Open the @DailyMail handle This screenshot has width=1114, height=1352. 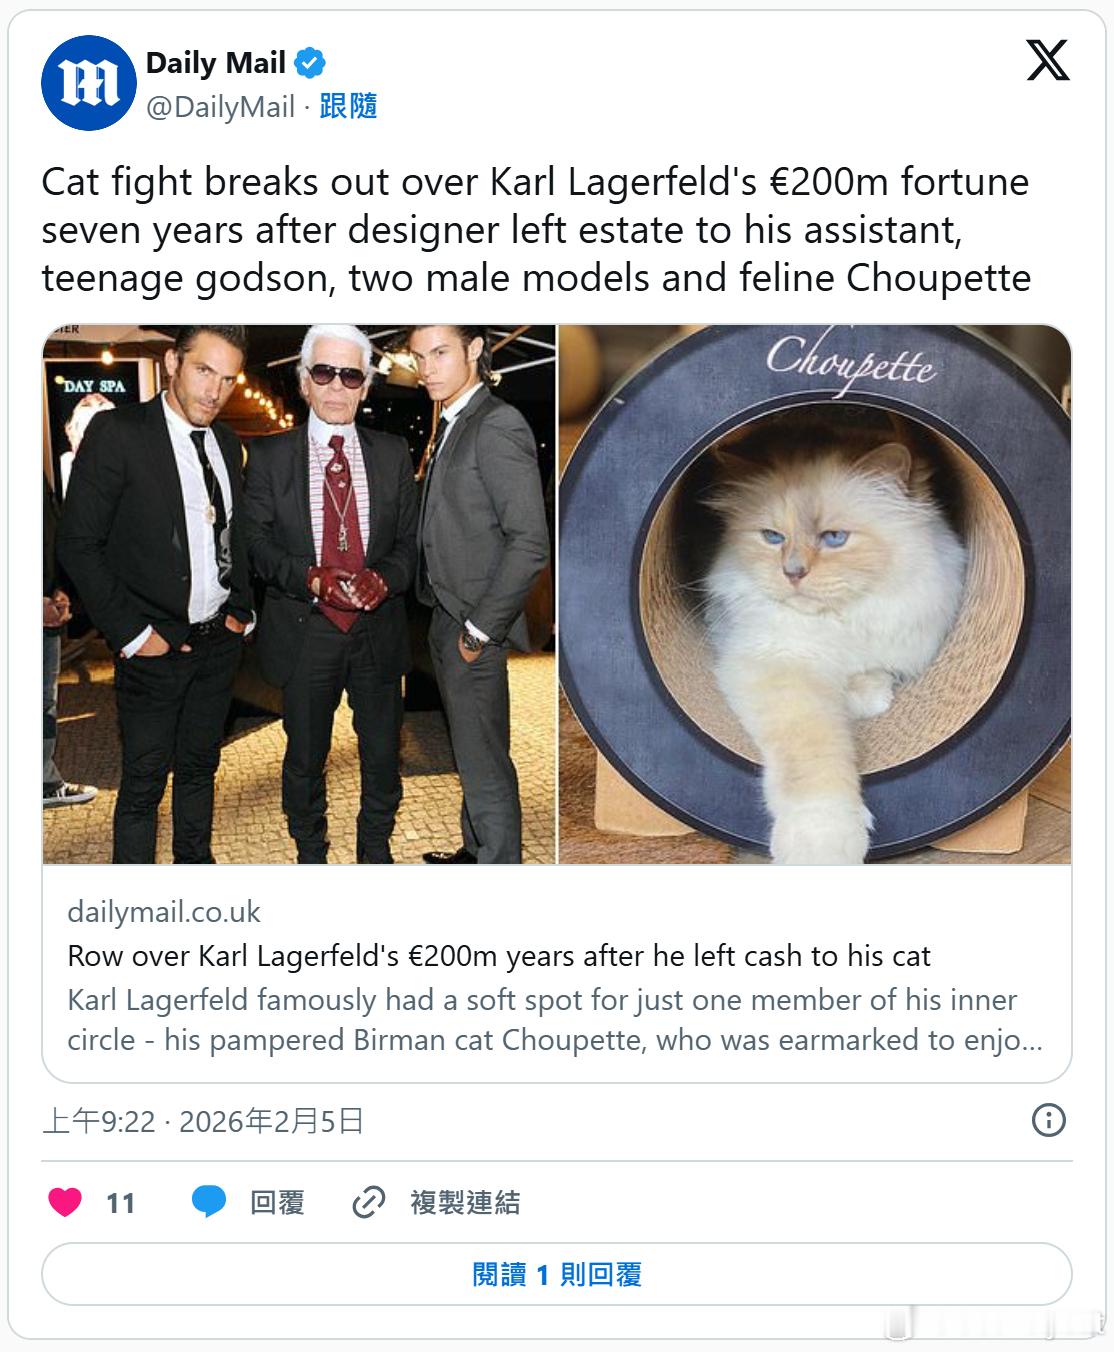tap(221, 107)
